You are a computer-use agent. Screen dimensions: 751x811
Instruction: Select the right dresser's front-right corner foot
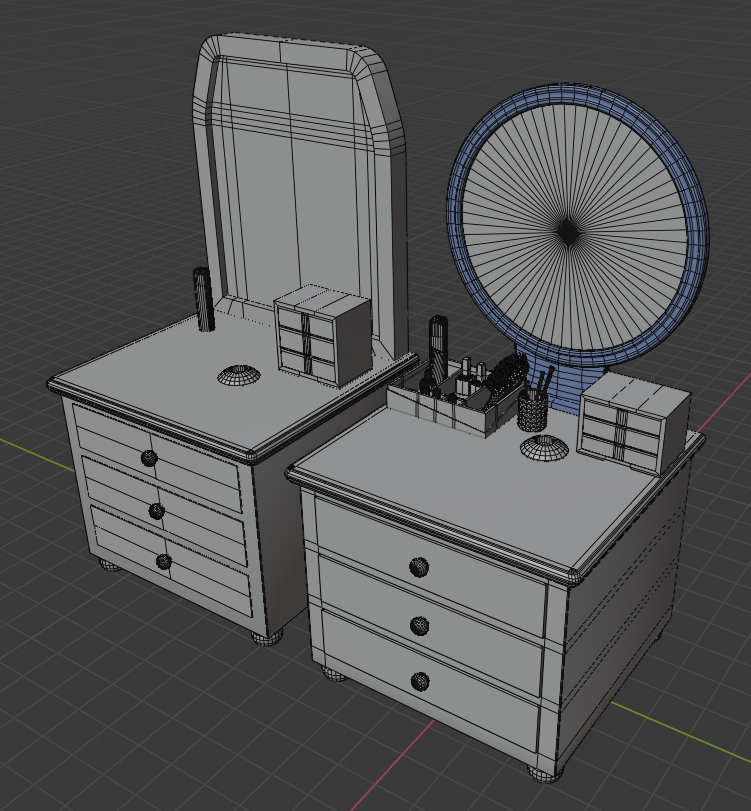pyautogui.click(x=546, y=774)
